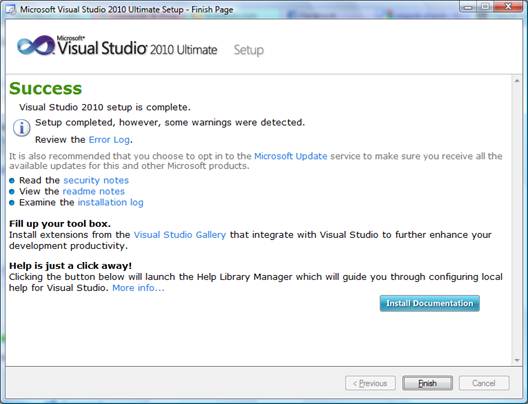528x404 pixels.
Task: Close the setup window
Action: click(508, 7)
